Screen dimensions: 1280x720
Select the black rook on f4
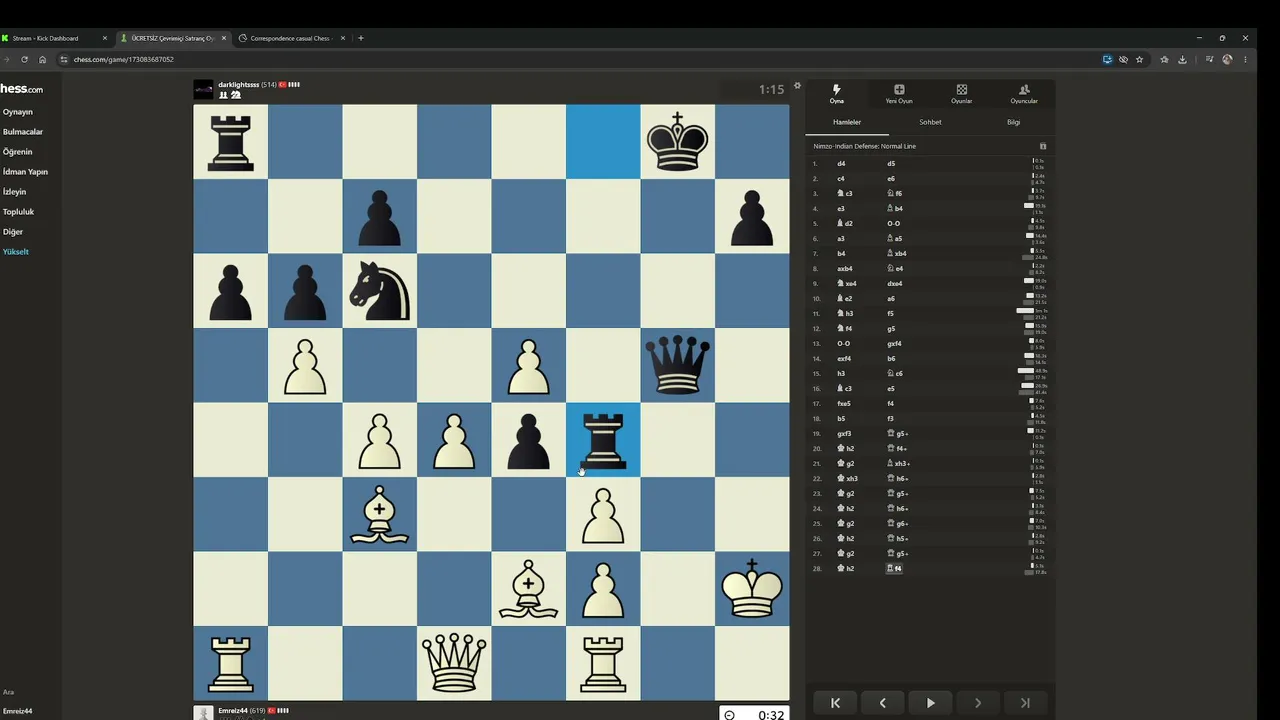click(603, 440)
